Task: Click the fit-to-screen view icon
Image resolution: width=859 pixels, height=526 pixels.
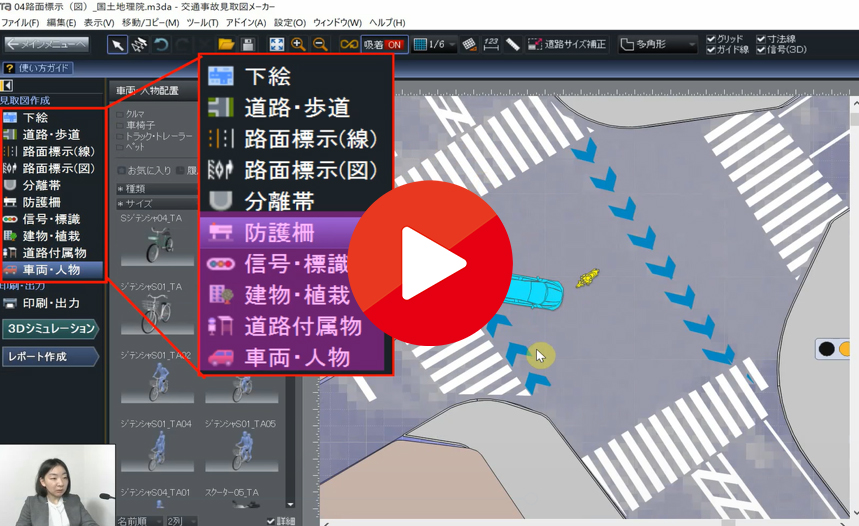Action: coord(277,45)
